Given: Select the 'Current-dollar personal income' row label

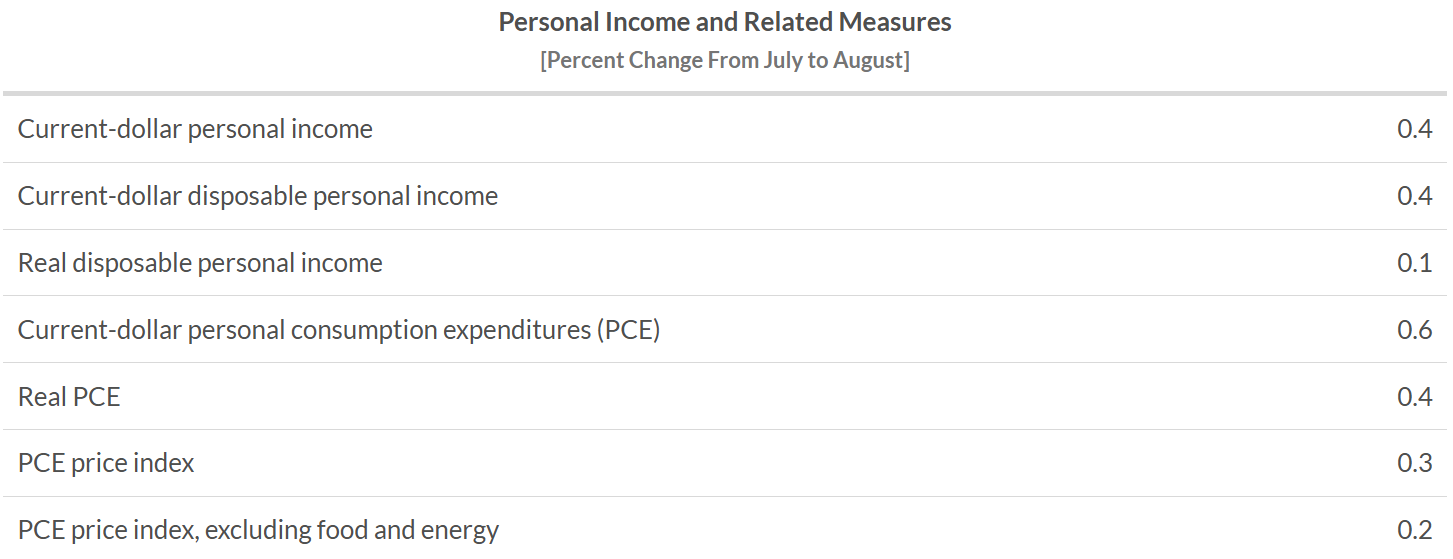Looking at the screenshot, I should (195, 129).
